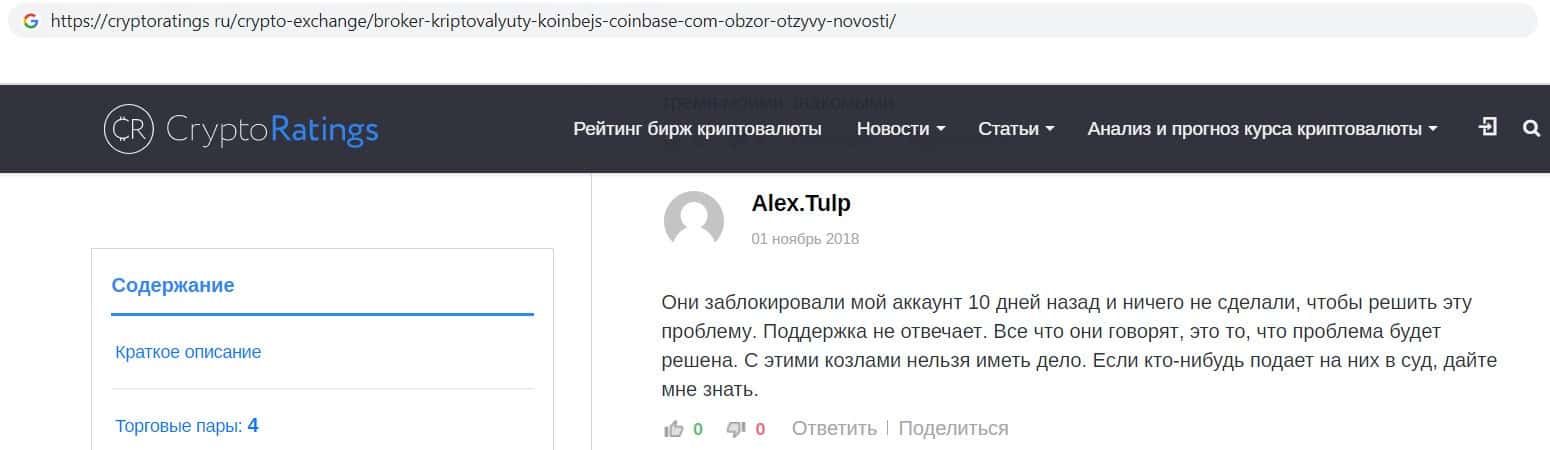Click the comment date 01 ноябрь 2018
This screenshot has width=1550, height=450.
805,239
